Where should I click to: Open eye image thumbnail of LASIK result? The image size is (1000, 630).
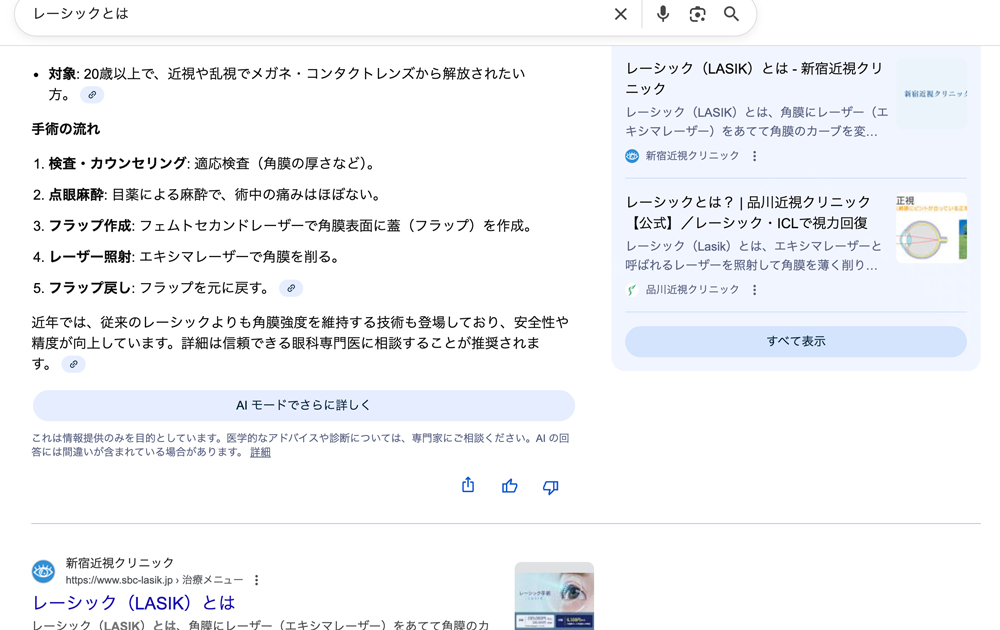pos(554,596)
